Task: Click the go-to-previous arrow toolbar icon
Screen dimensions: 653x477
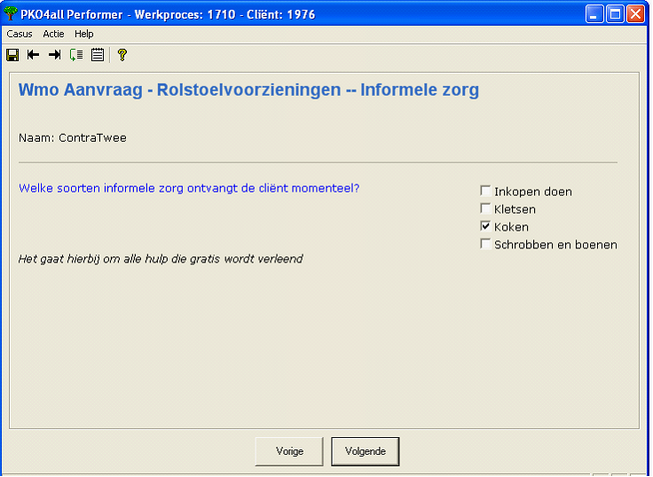Action: pyautogui.click(x=34, y=55)
